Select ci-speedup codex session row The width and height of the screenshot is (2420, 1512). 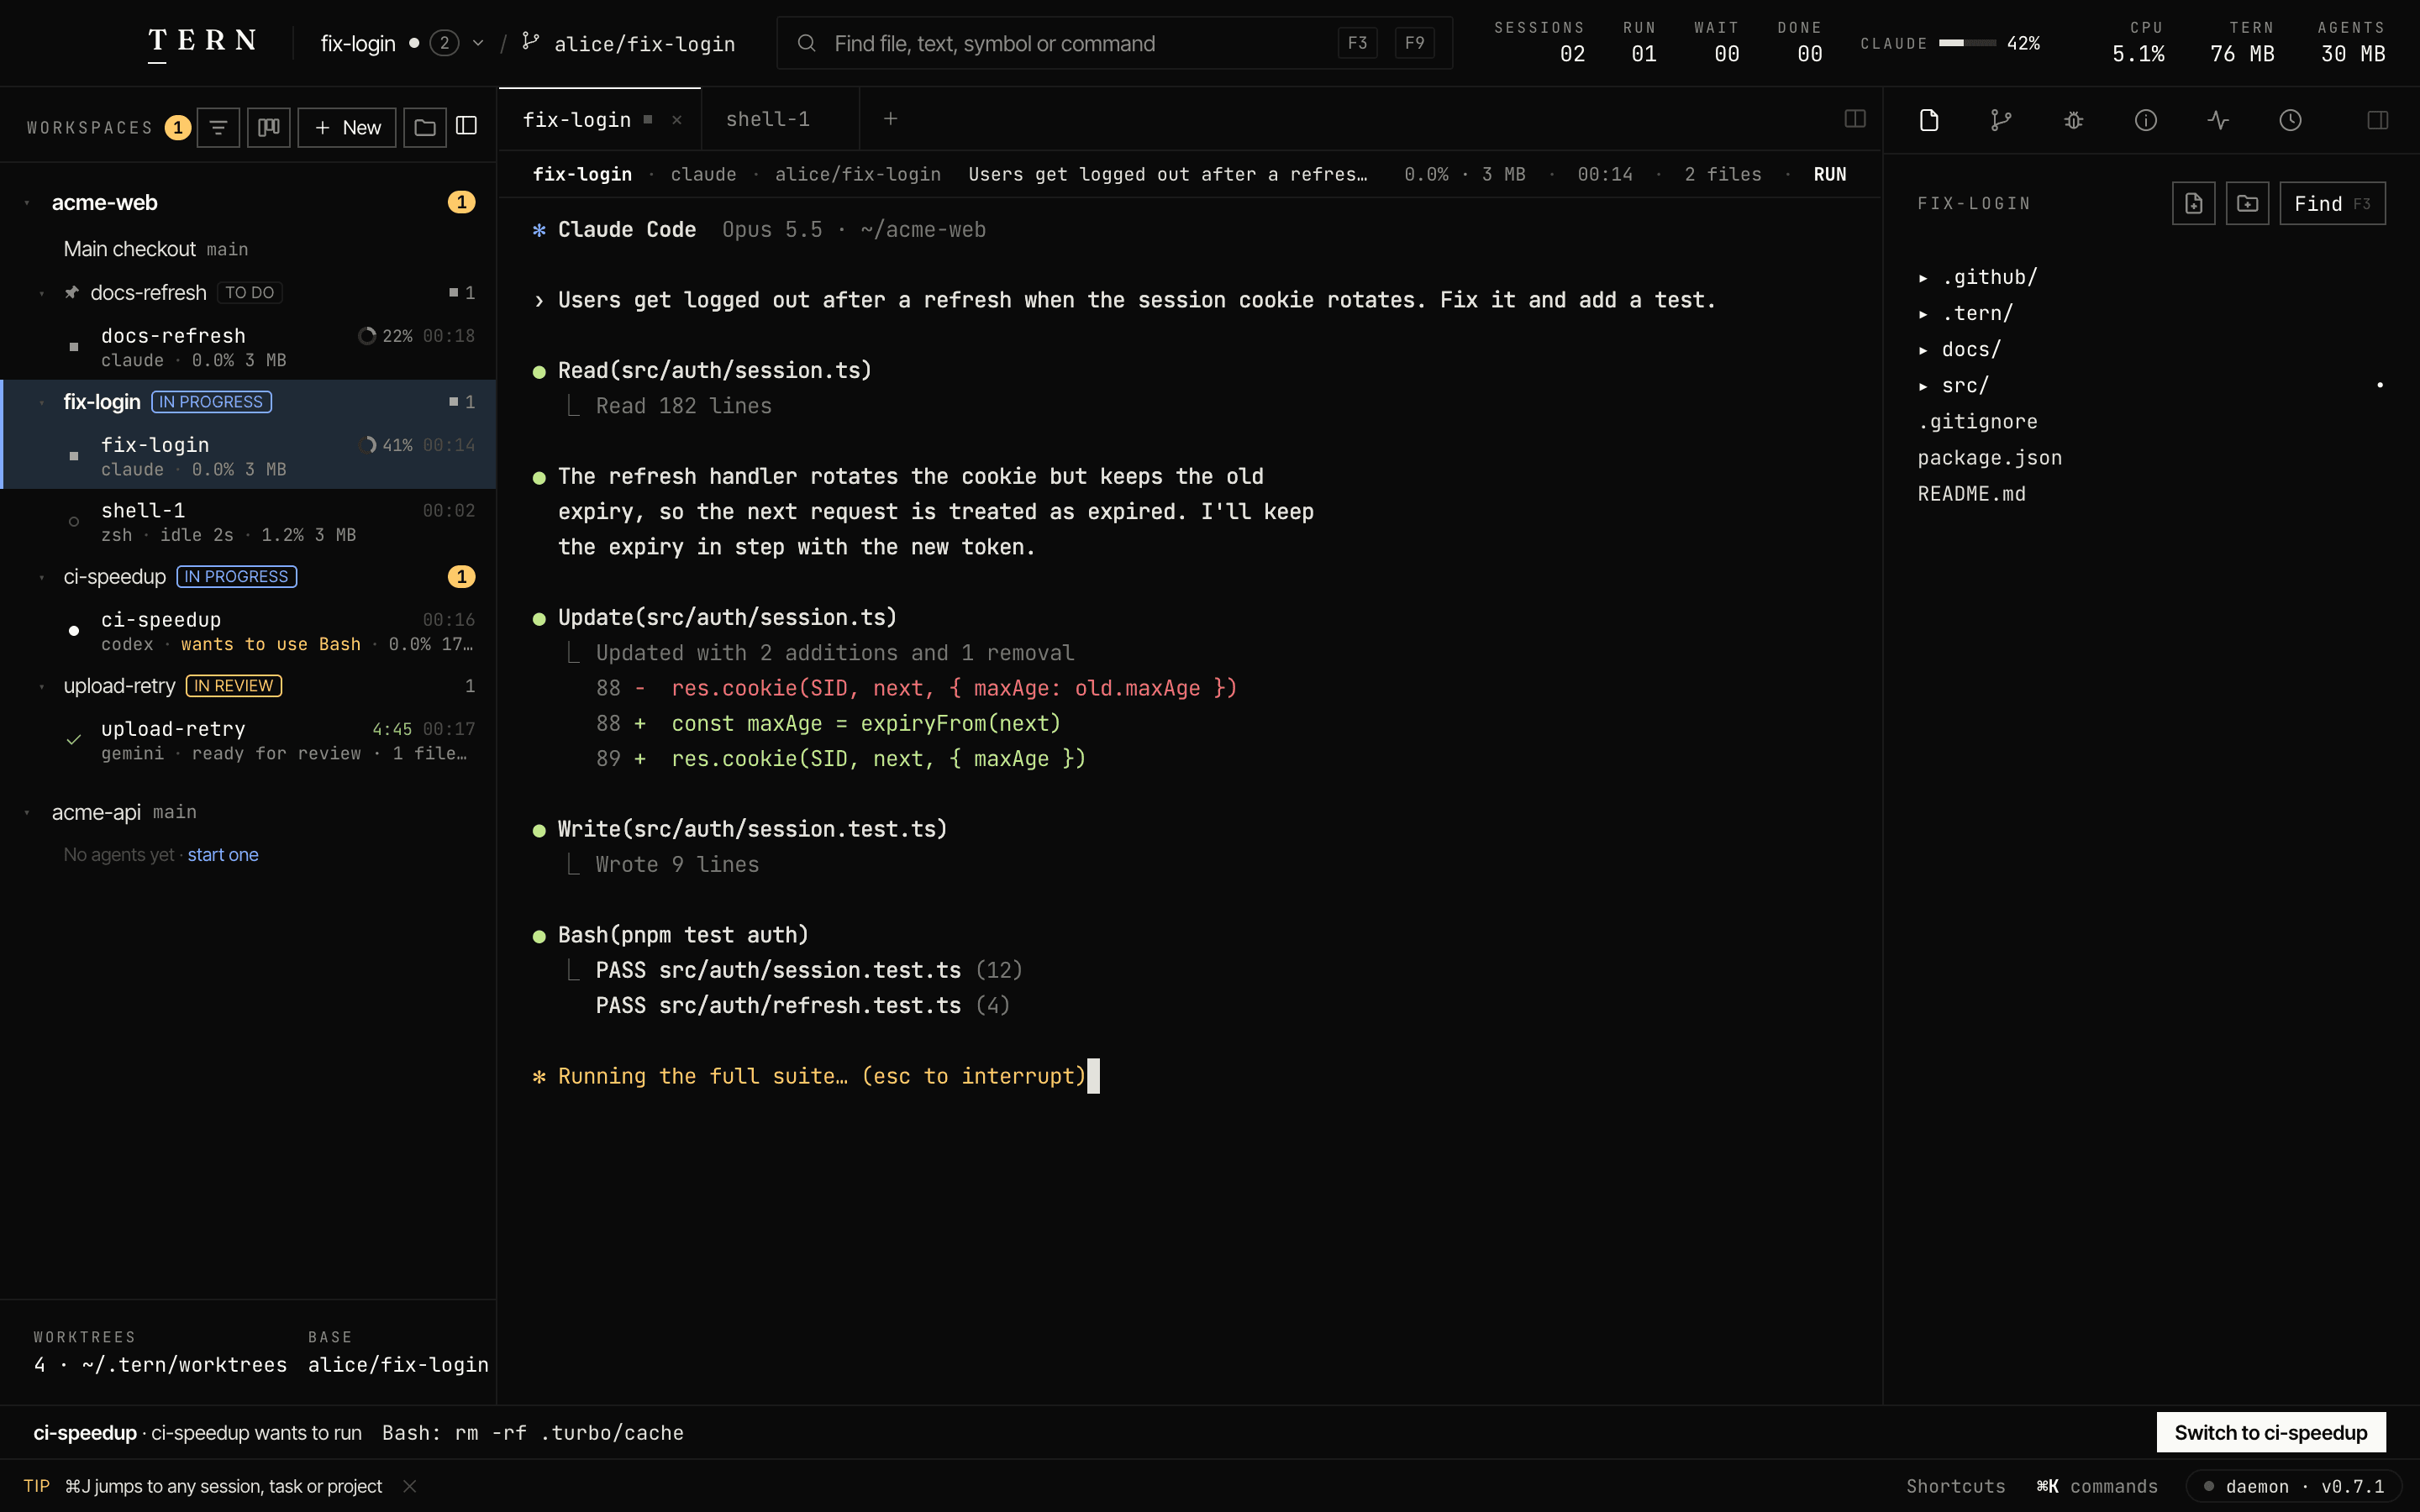[248, 631]
